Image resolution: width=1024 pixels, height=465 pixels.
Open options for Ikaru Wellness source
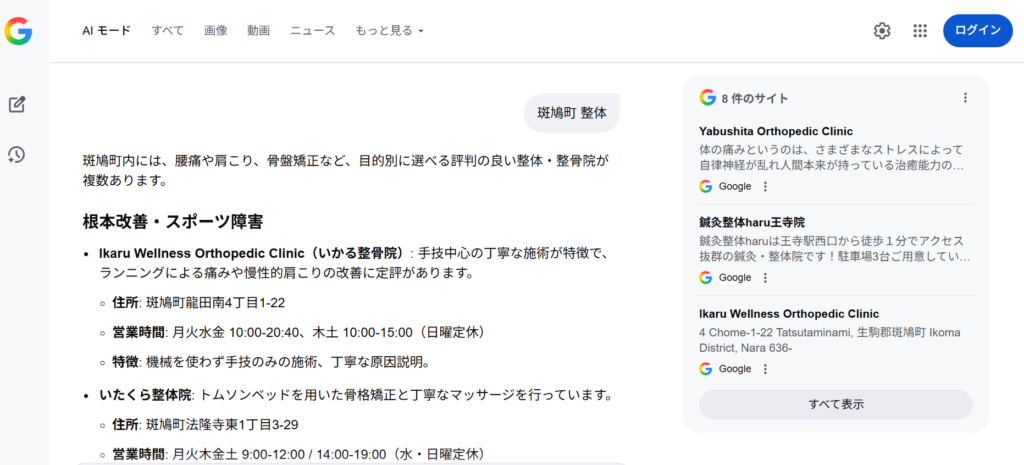(765, 369)
